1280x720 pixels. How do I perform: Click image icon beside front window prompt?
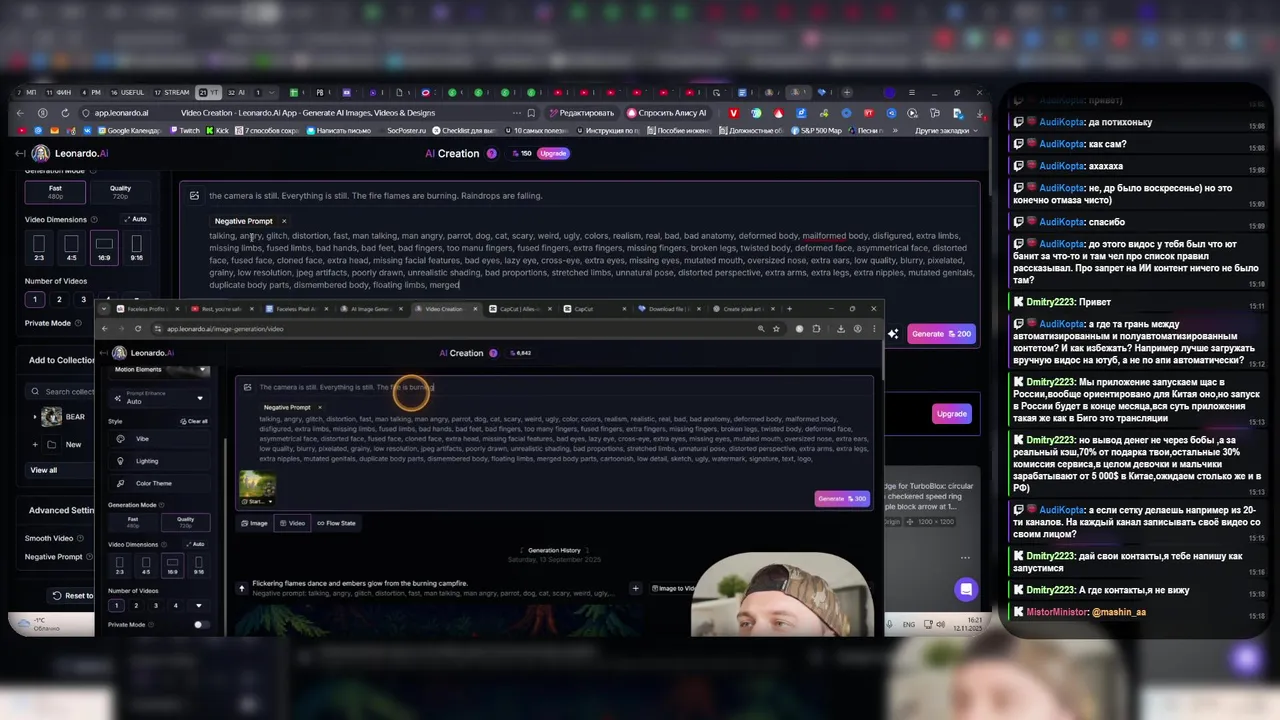tap(247, 387)
